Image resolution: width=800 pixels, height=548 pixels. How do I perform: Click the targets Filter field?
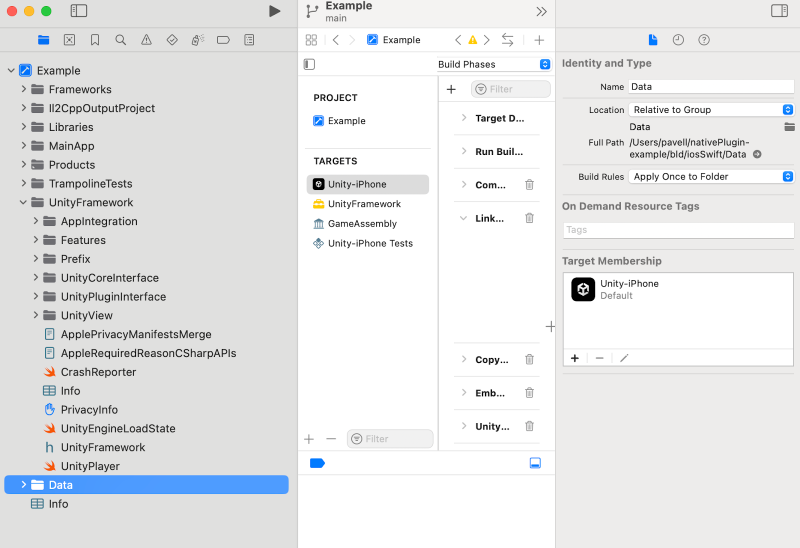pos(390,439)
